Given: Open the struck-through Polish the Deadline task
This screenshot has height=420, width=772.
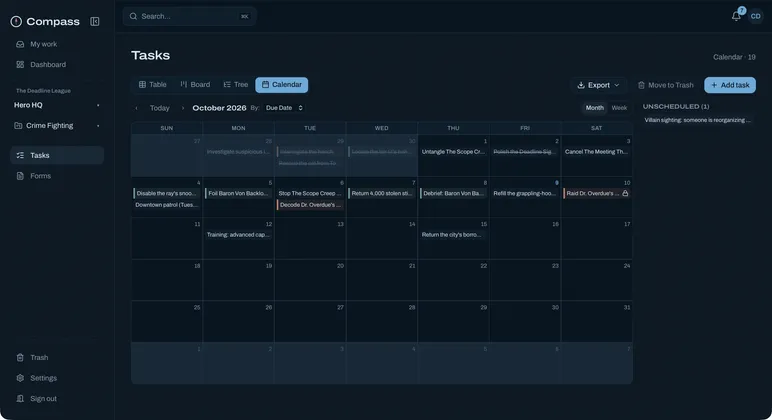Looking at the screenshot, I should [x=524, y=152].
